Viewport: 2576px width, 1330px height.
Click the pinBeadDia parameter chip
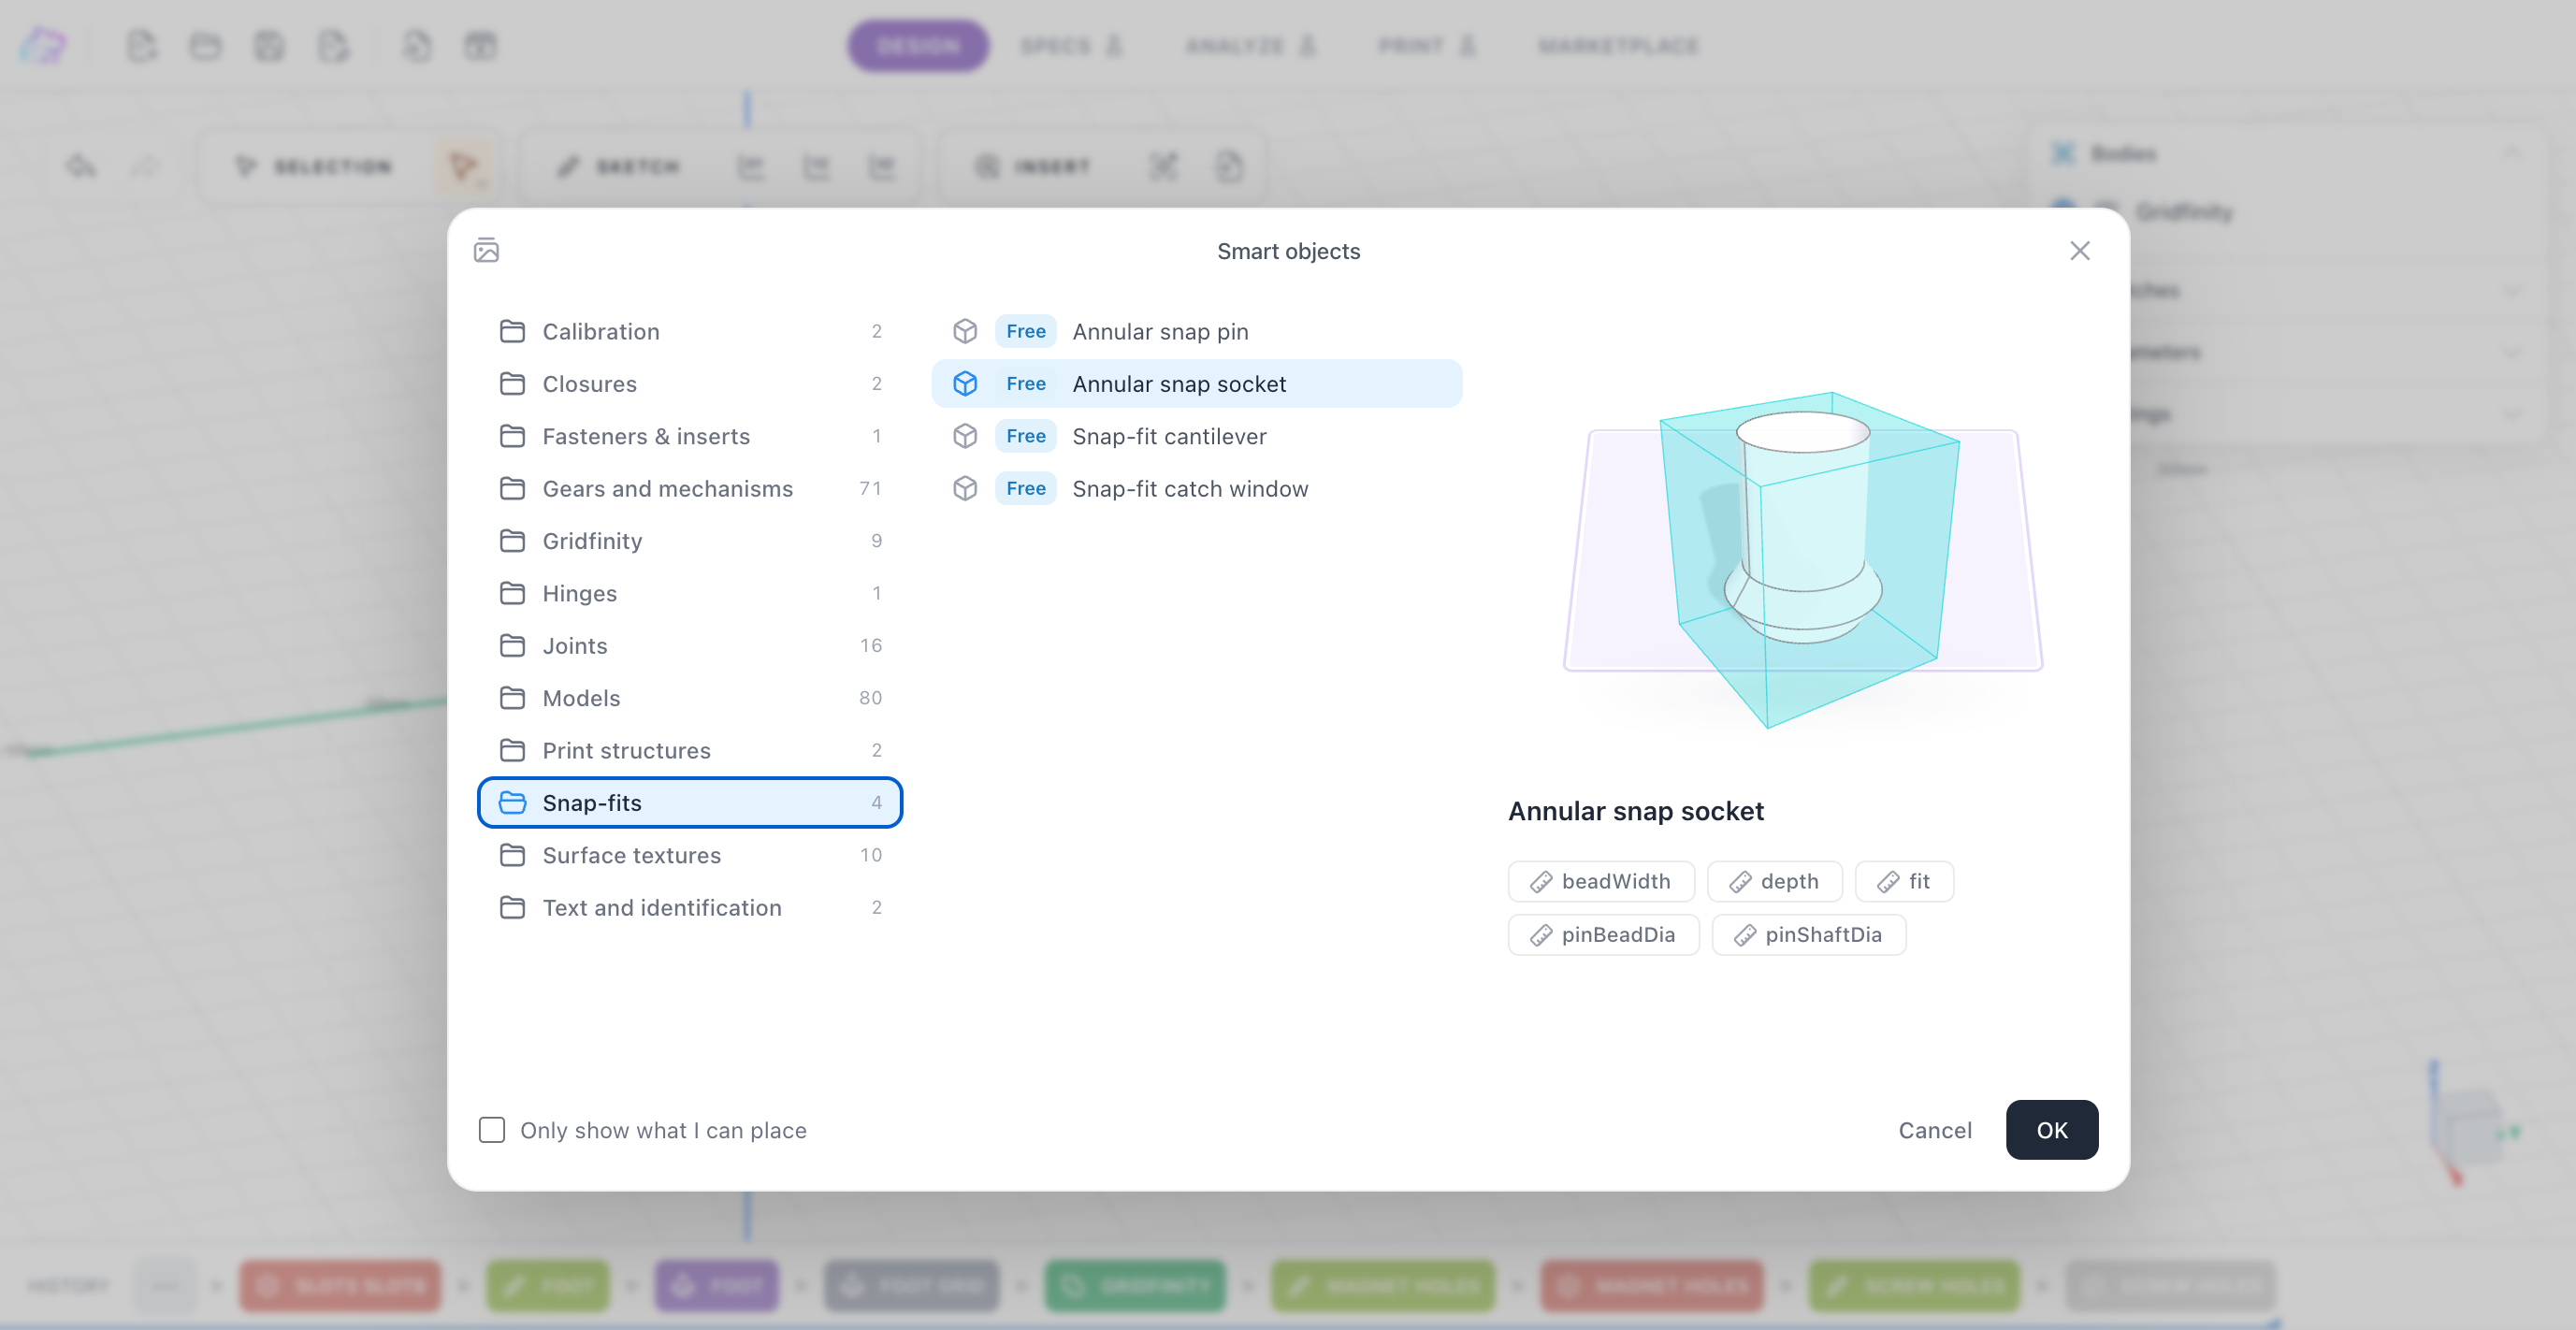1603,935
